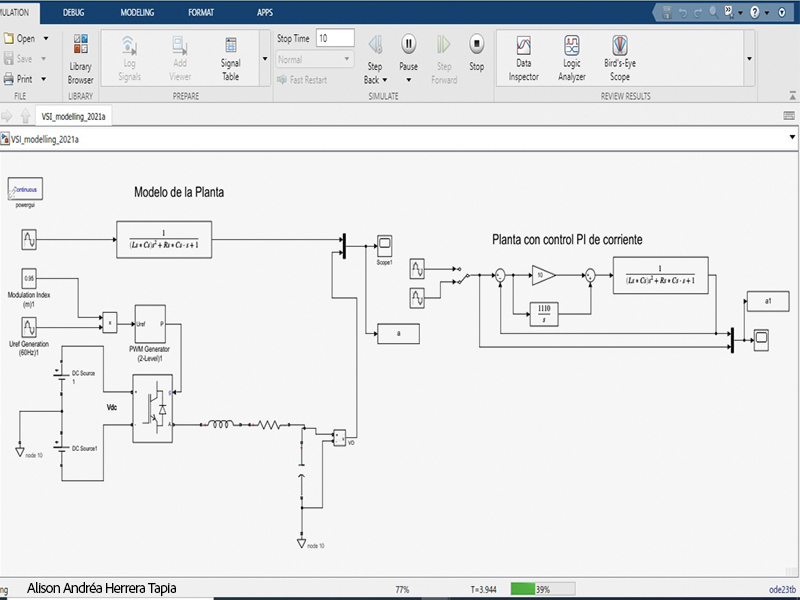The image size is (800, 600).
Task: Open the breadcrumb bar dropdown arrow
Action: coord(792,137)
